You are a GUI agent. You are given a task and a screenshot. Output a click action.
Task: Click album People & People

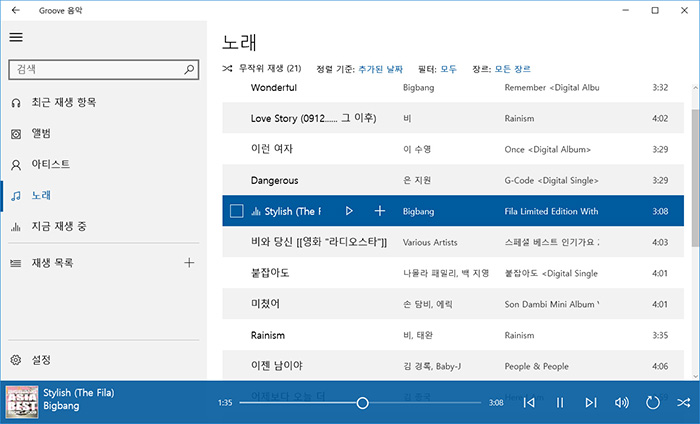[537, 366]
